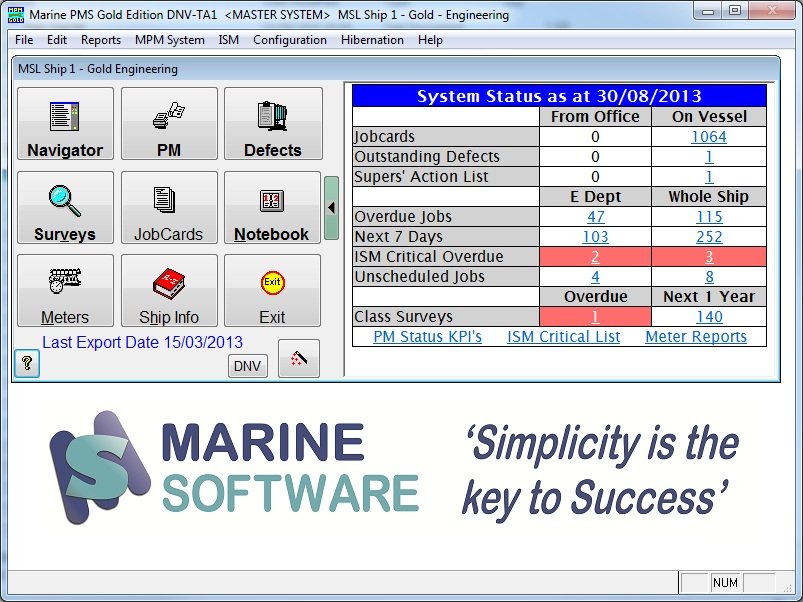Open the PM planned maintenance module
The width and height of the screenshot is (803, 602).
[x=169, y=123]
